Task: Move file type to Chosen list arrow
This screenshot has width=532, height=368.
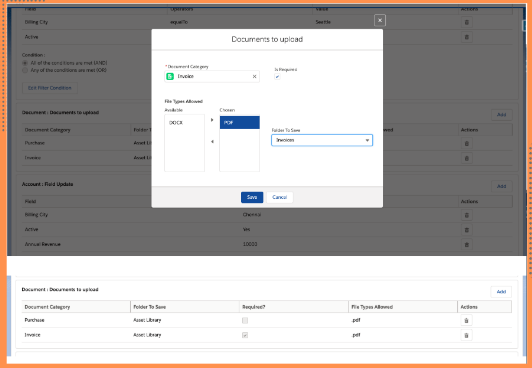Action: point(212,120)
